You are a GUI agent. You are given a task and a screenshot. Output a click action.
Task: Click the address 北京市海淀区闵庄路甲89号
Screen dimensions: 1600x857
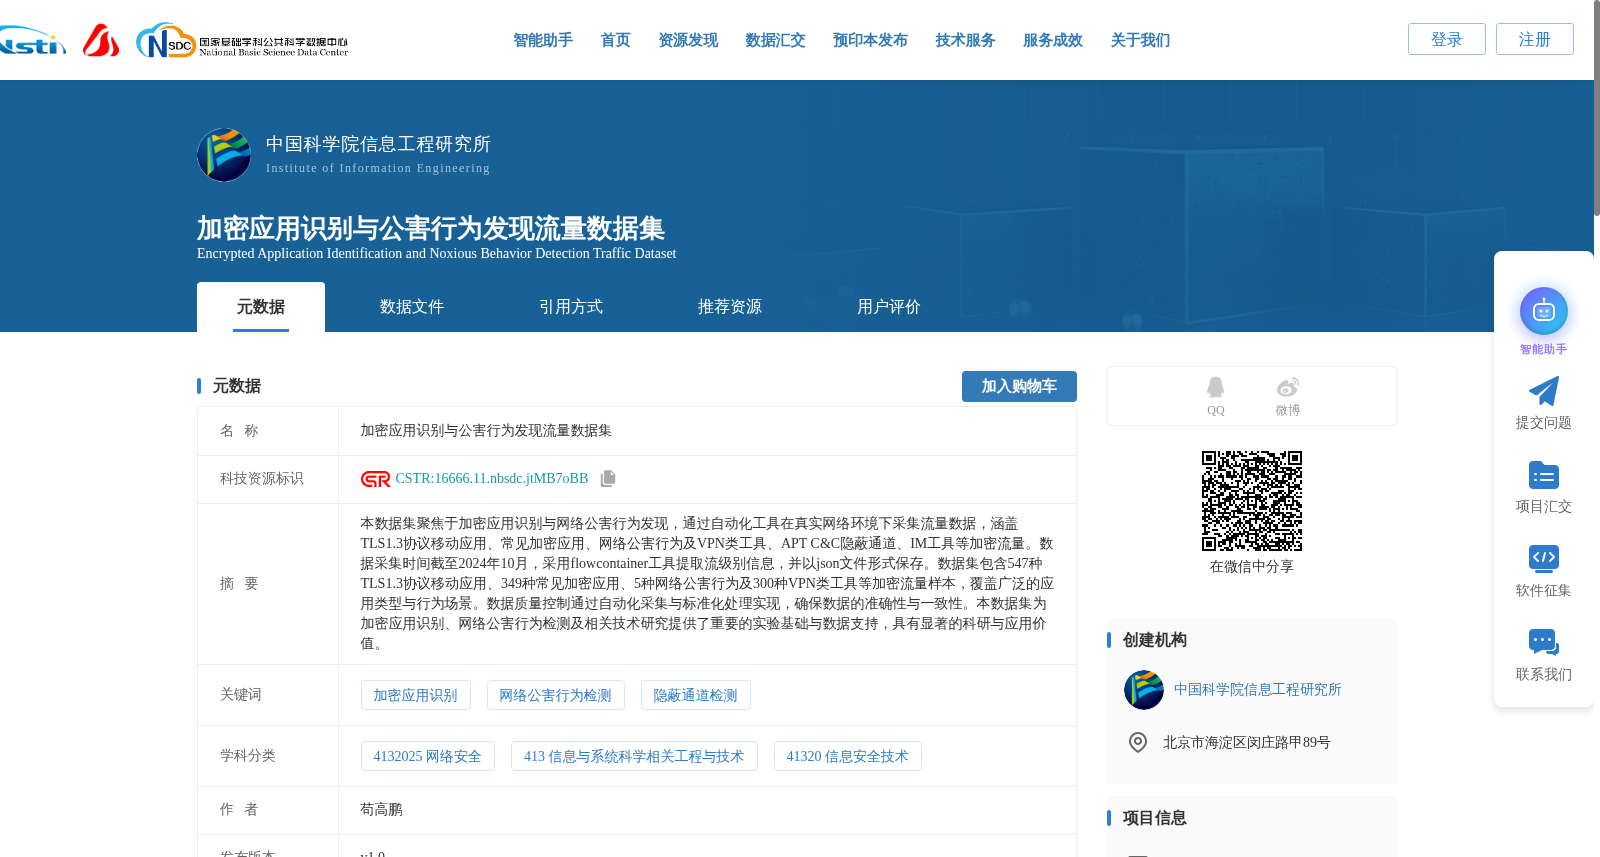[1246, 743]
